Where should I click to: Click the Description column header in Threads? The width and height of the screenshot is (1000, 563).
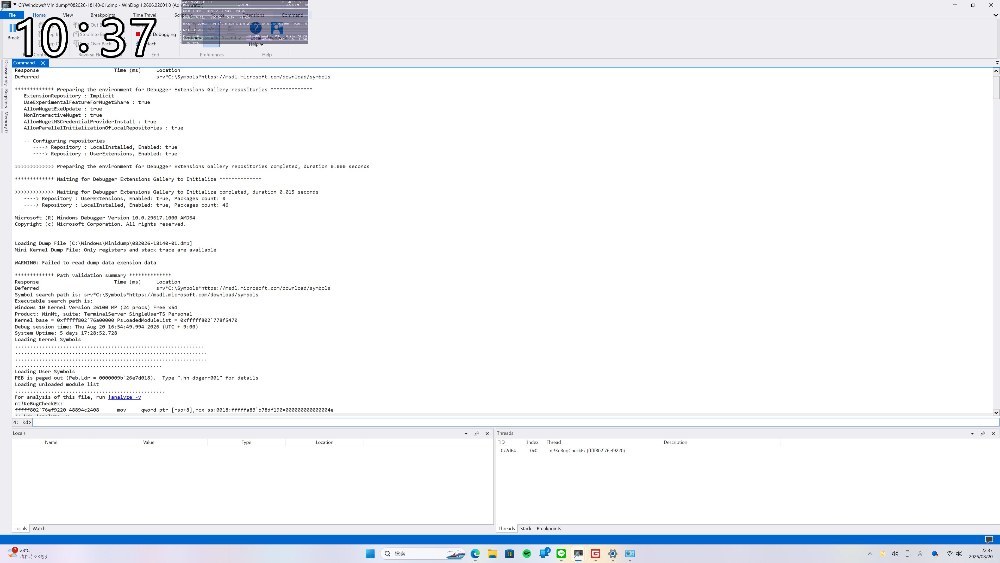675,442
